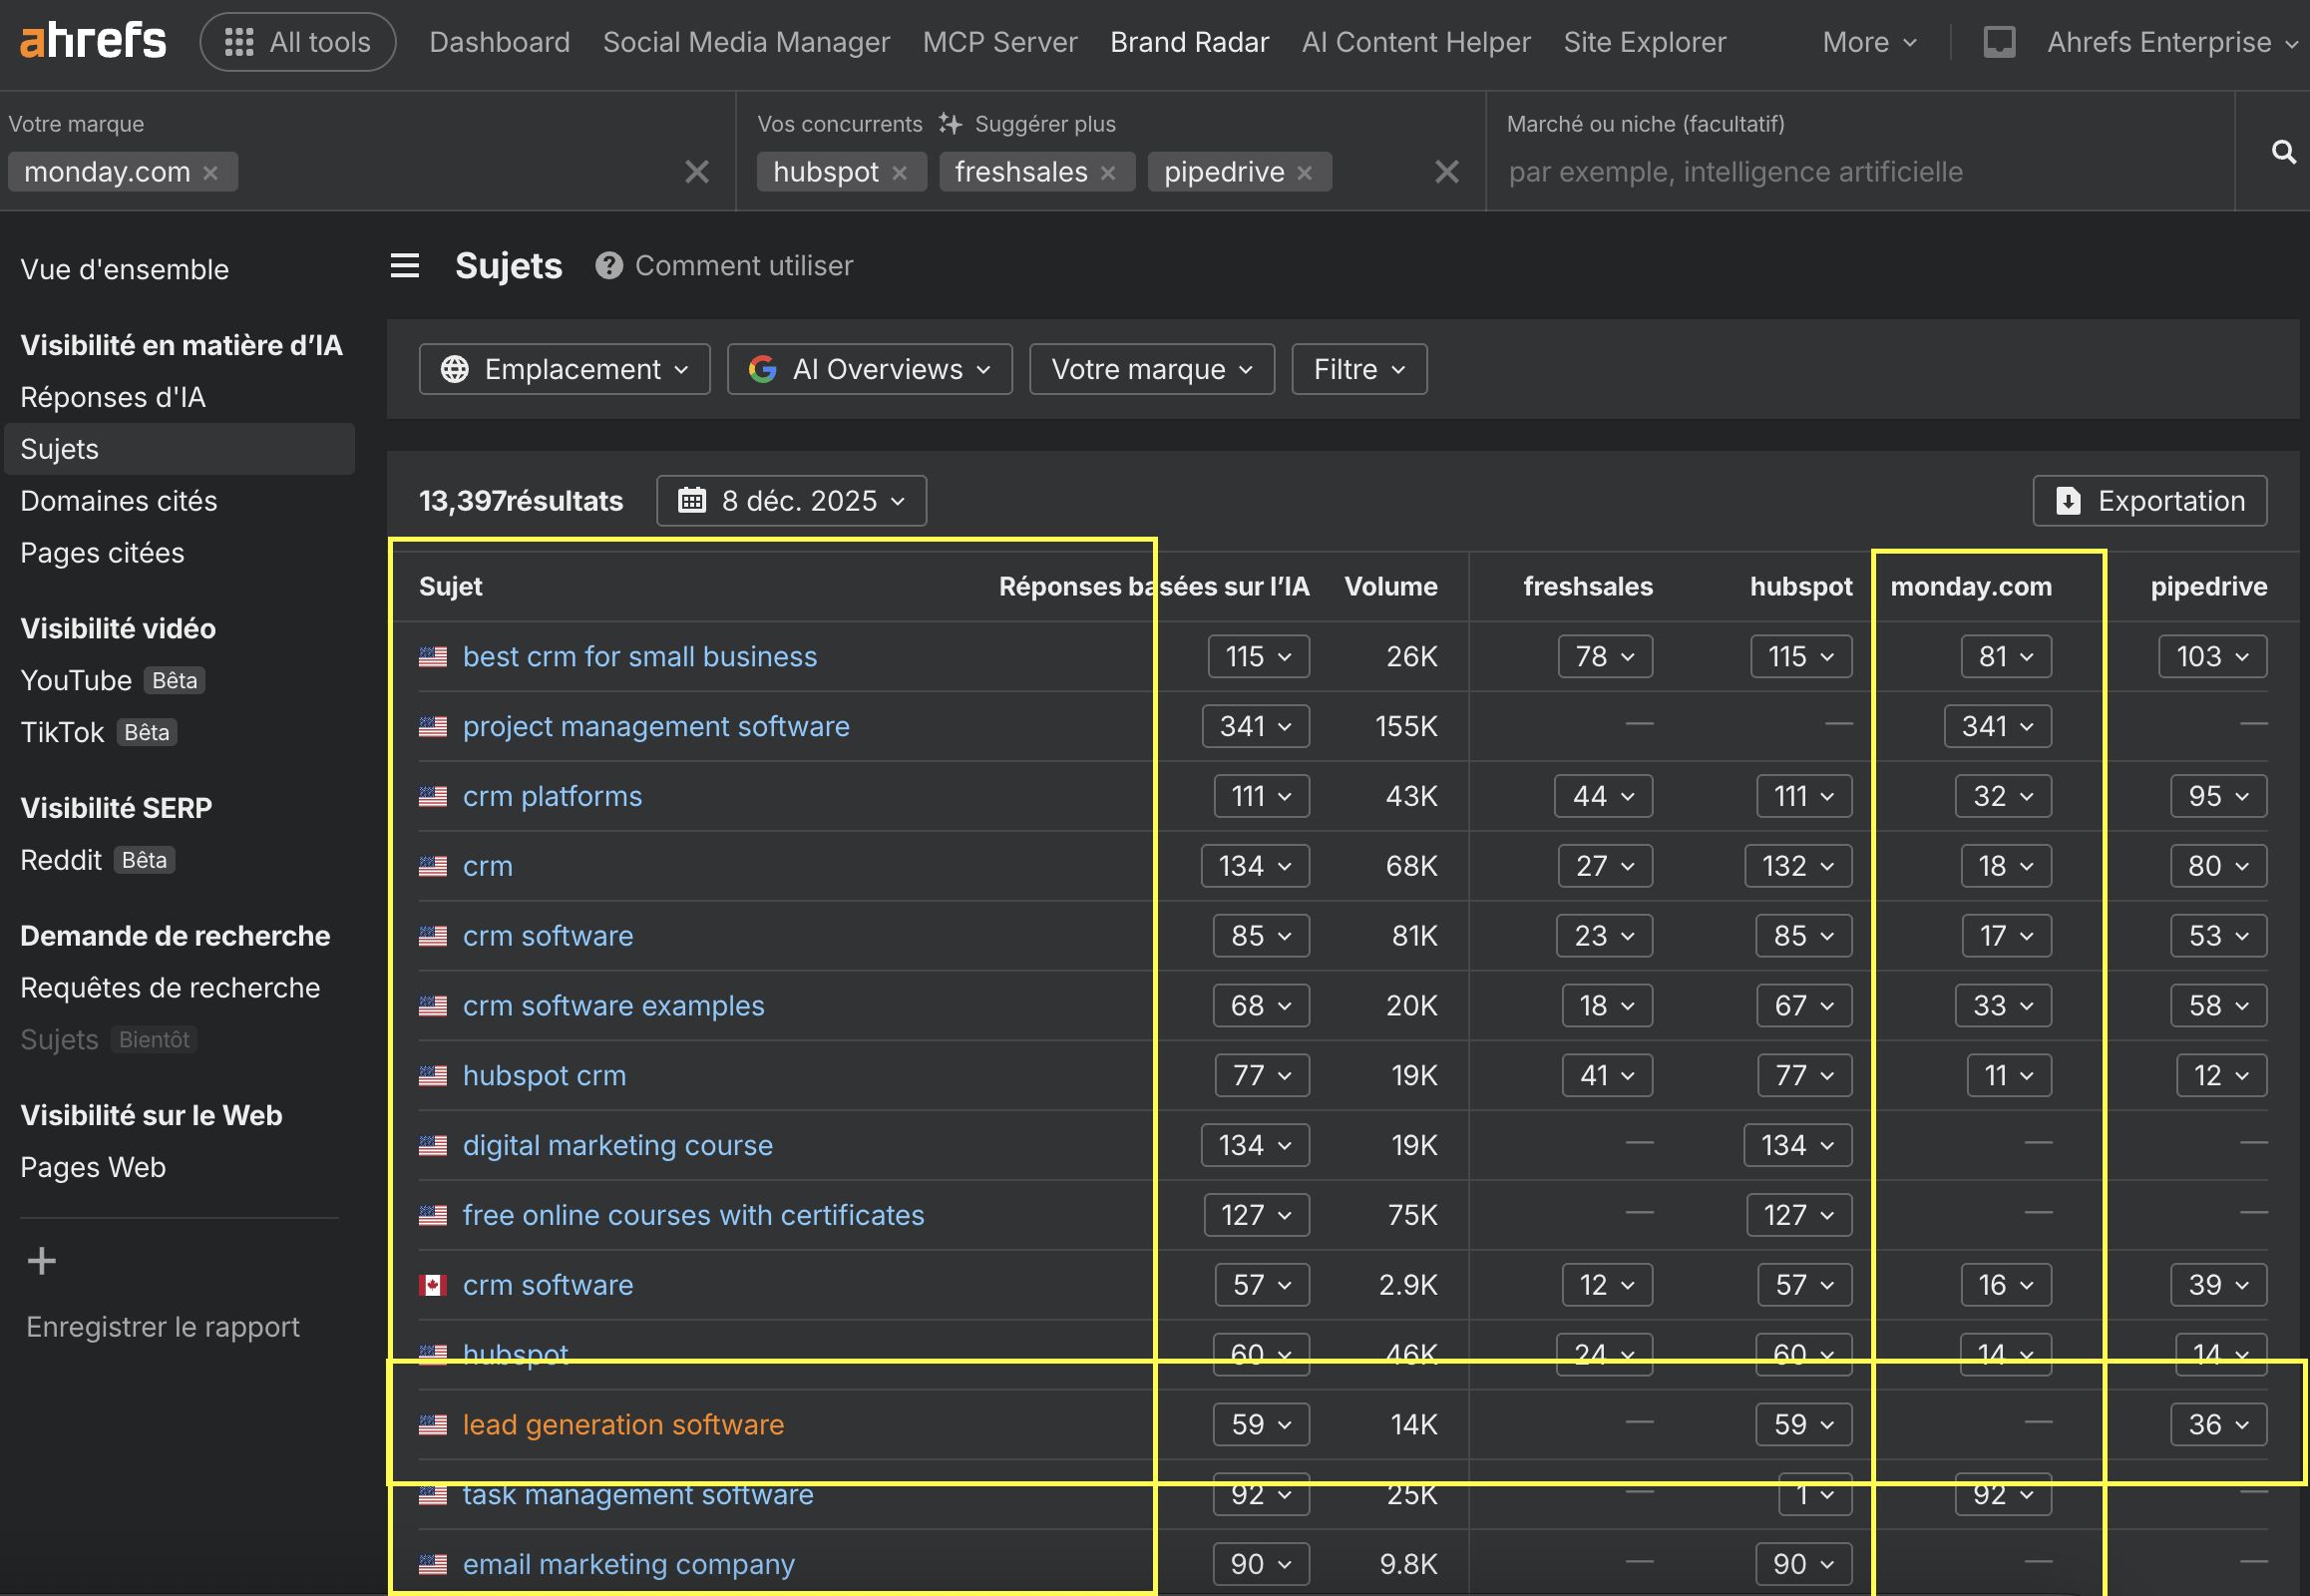Screen dimensions: 2310x1596
Task: Open the Comment utiliser help icon
Action: (x=609, y=265)
